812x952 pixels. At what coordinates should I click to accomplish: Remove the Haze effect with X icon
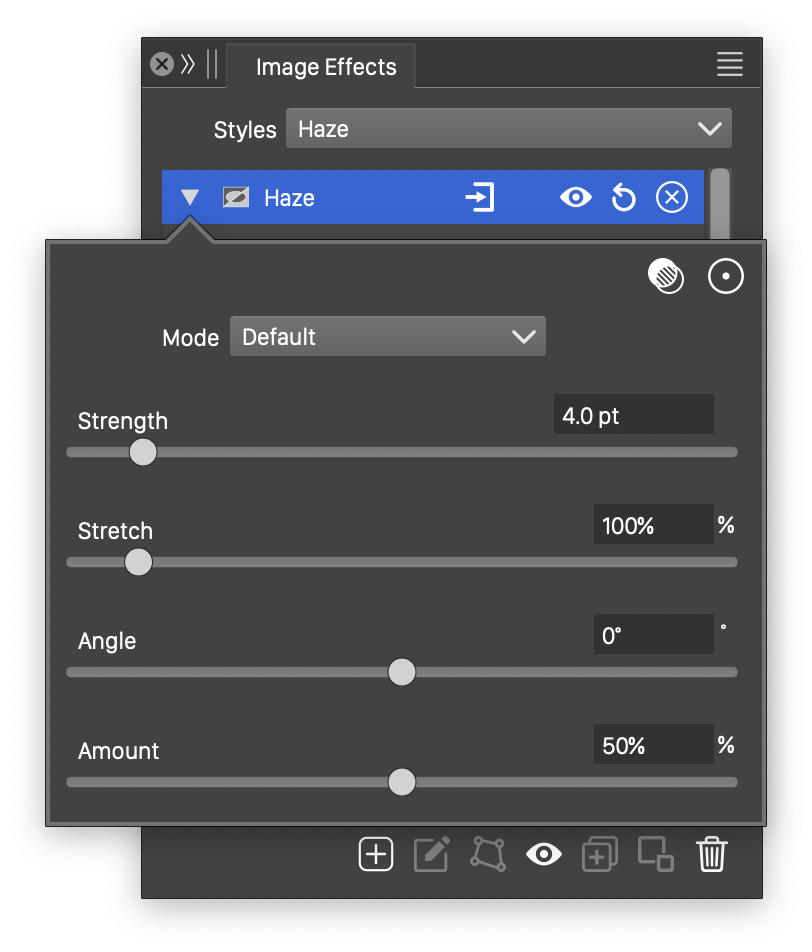(671, 198)
